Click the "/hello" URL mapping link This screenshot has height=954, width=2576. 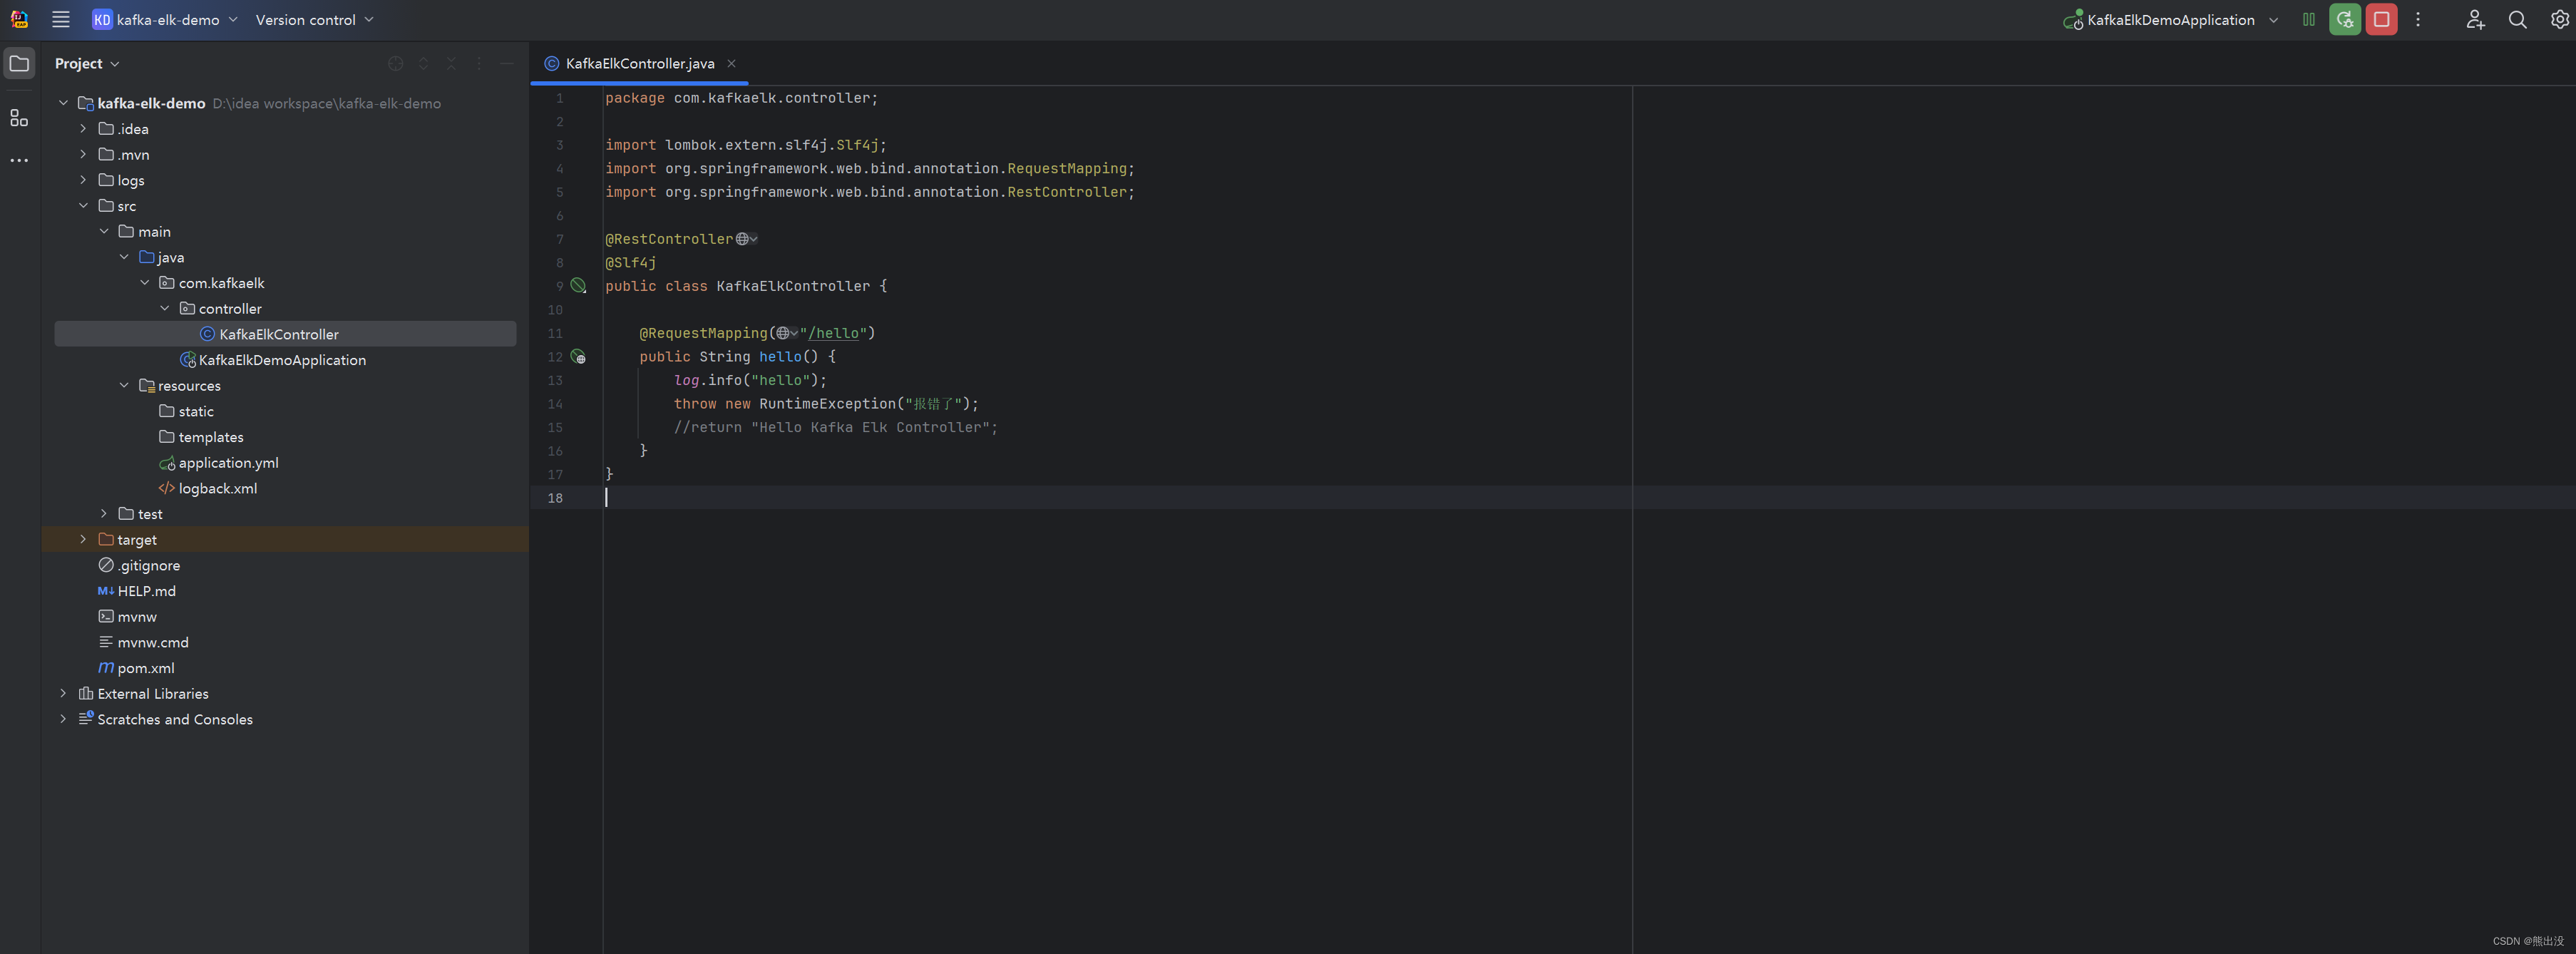(x=835, y=333)
